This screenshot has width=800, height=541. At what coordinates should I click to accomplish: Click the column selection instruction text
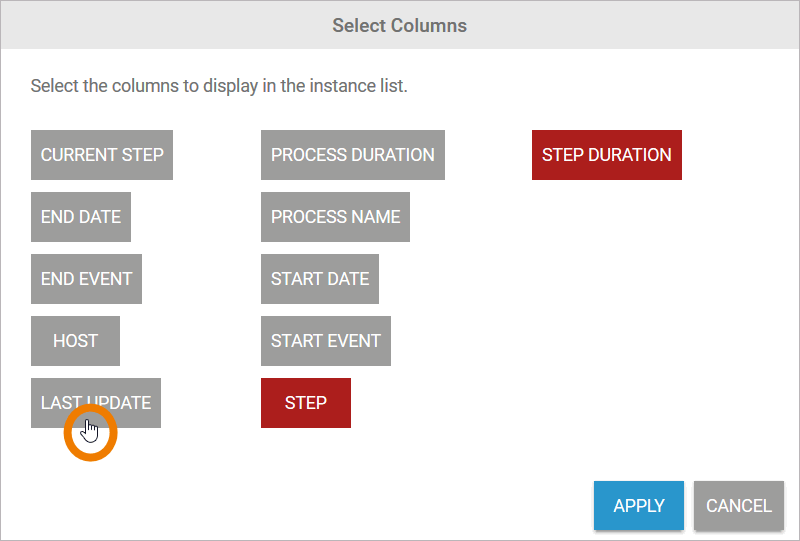(x=219, y=86)
